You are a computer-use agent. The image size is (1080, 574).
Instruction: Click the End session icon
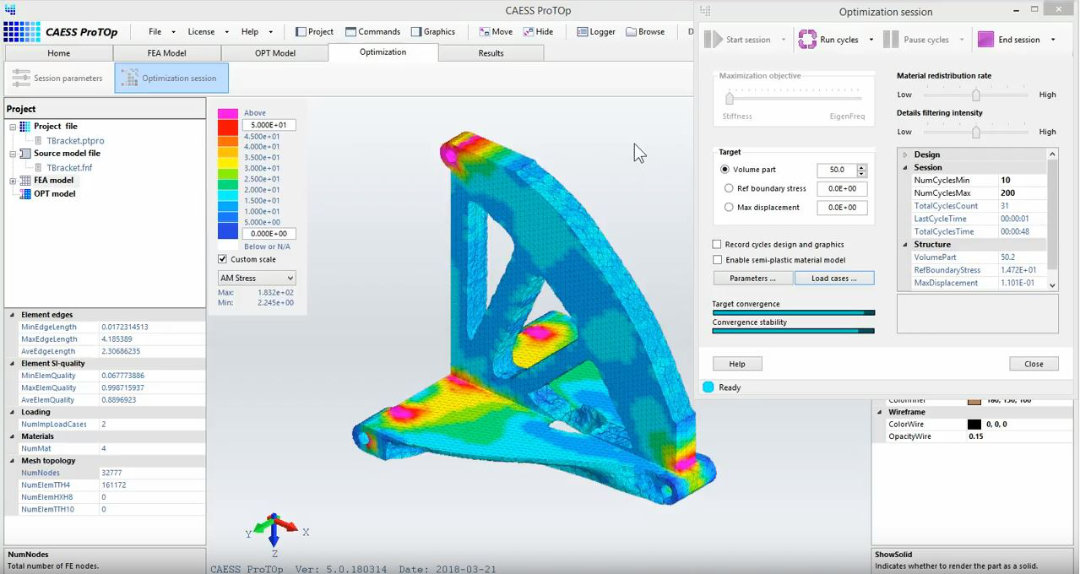(986, 40)
